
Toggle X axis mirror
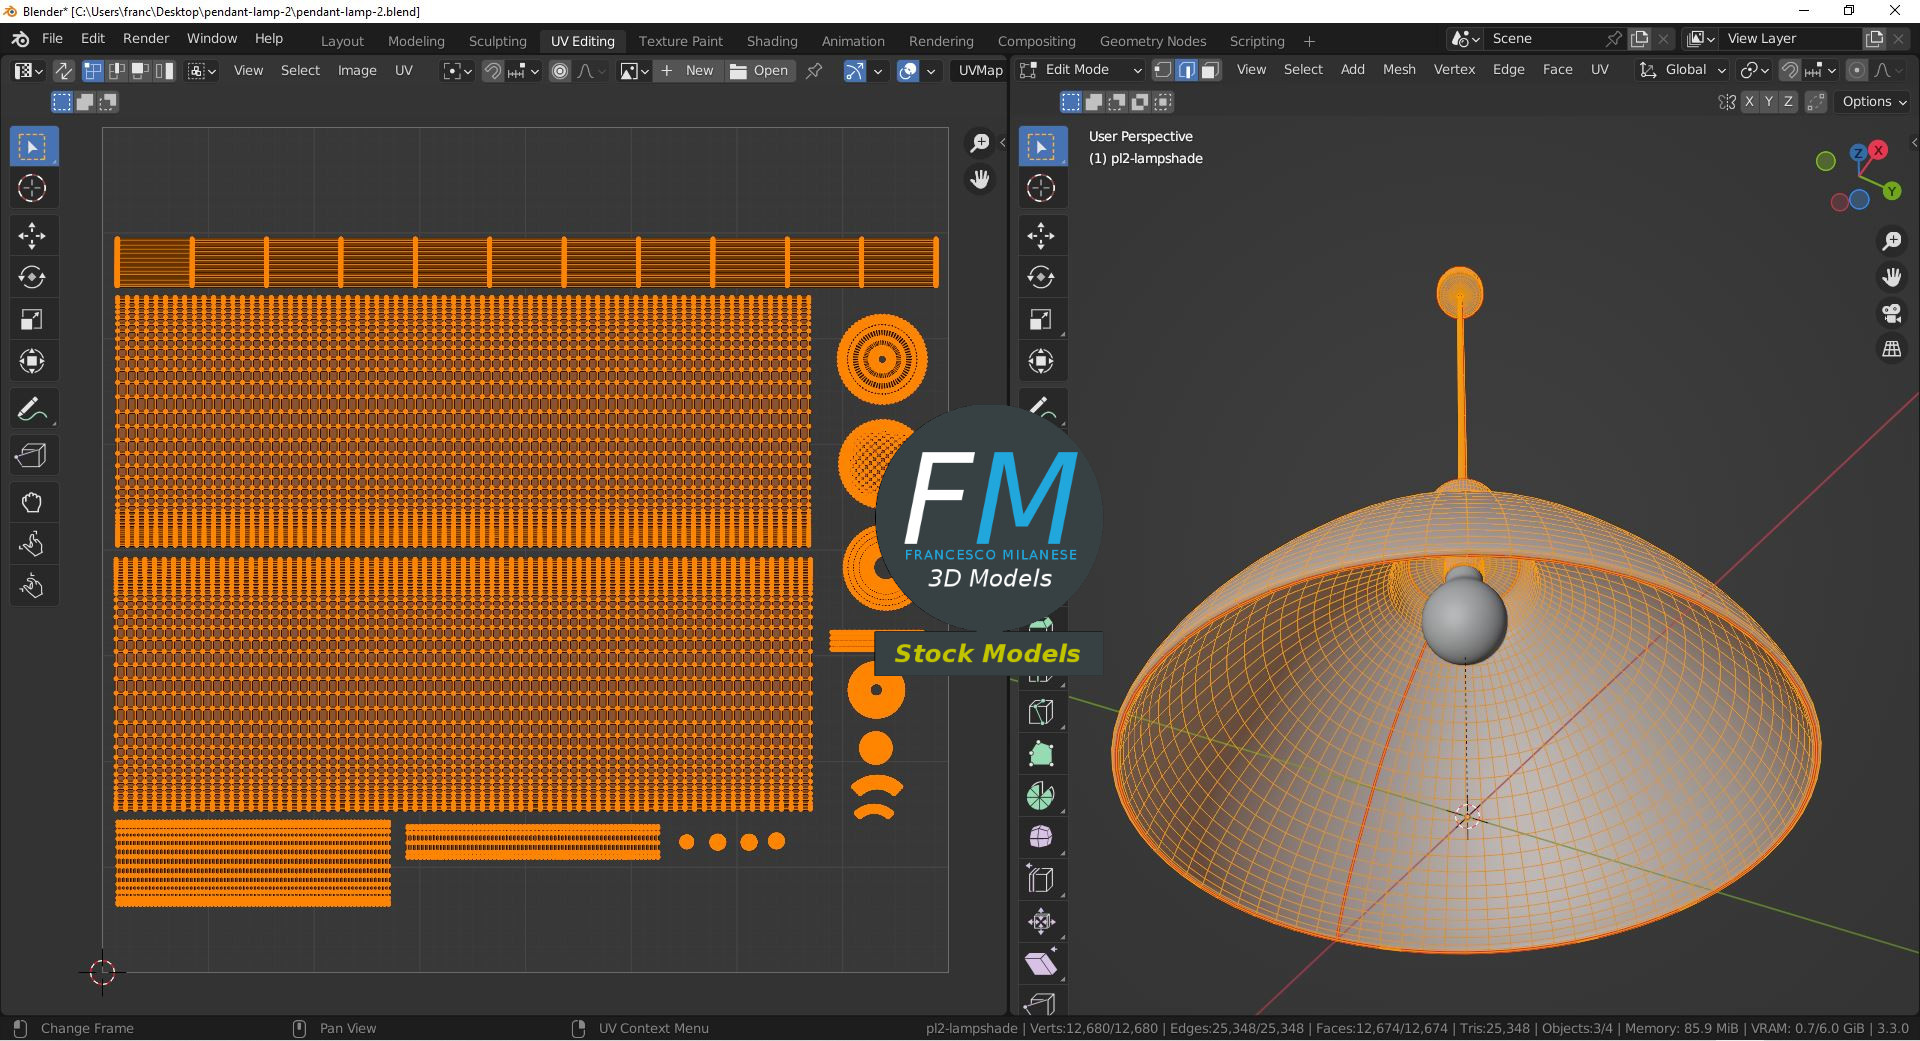click(1748, 102)
